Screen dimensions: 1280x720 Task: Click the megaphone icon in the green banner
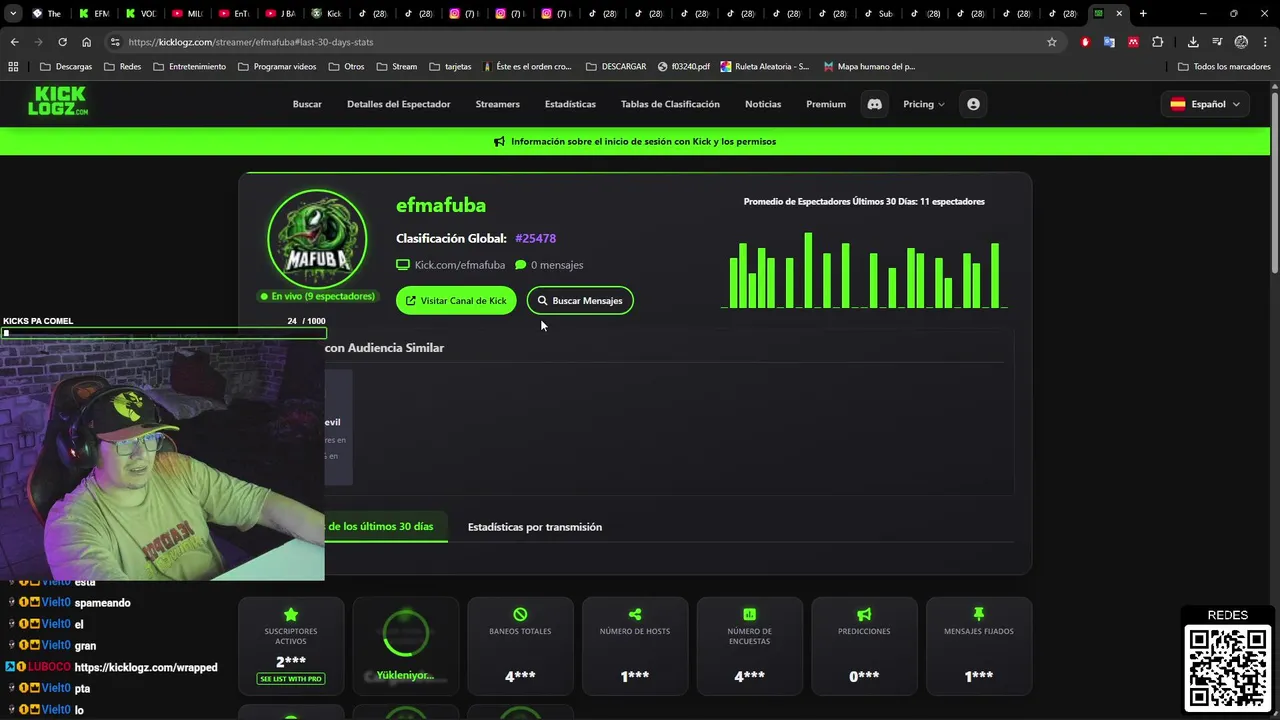[x=499, y=142]
